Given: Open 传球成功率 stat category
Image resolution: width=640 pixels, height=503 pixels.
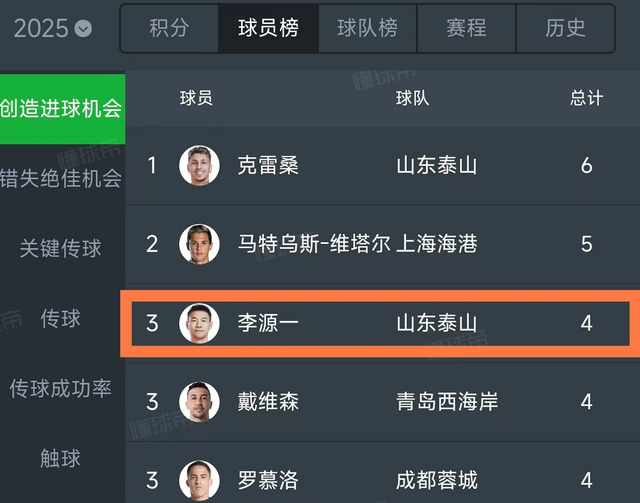Looking at the screenshot, I should (61, 389).
